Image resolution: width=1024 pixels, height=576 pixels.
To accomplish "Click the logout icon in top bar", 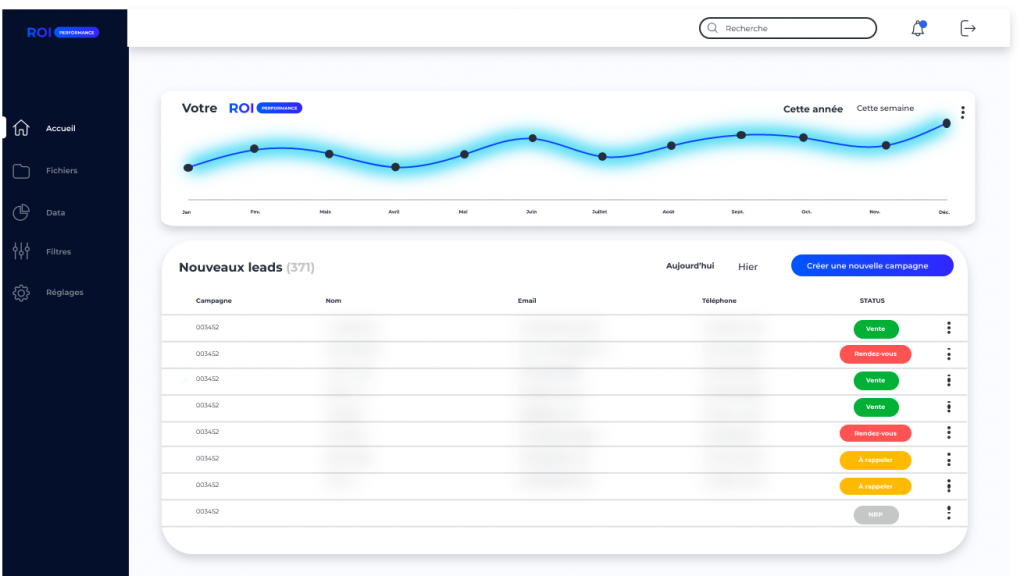I will click(968, 28).
